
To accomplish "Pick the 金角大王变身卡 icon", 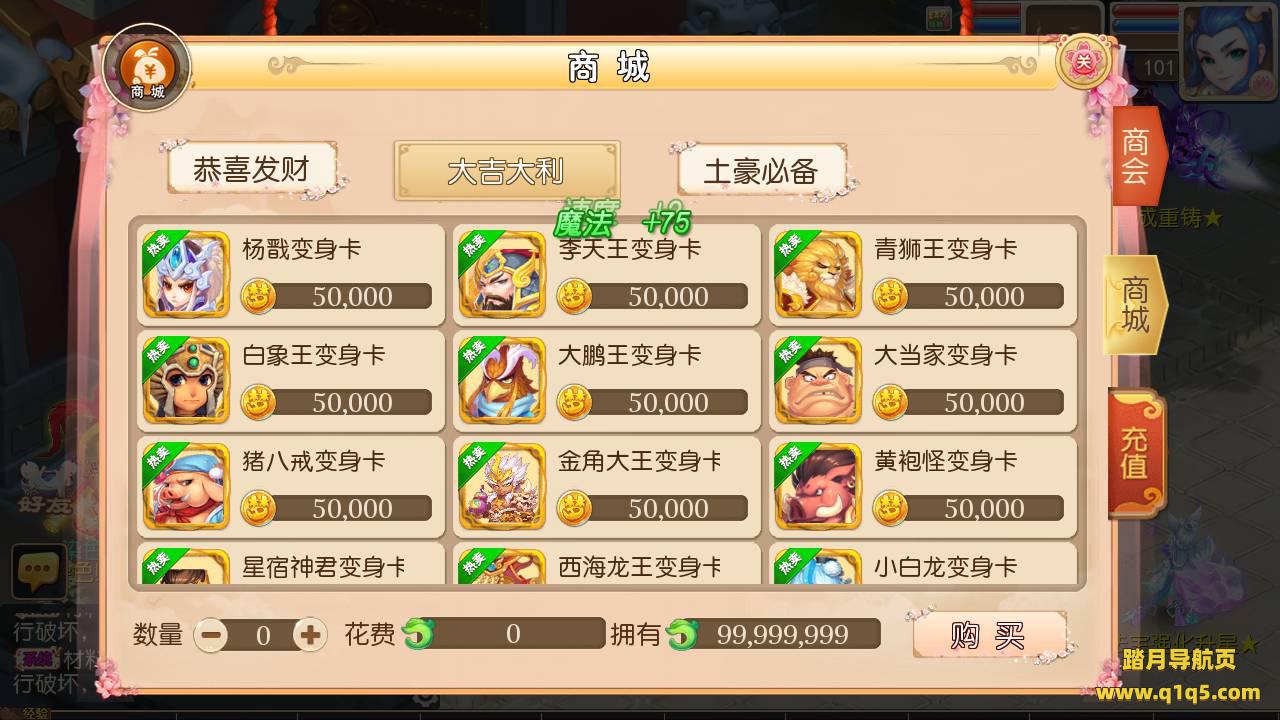I will 502,486.
